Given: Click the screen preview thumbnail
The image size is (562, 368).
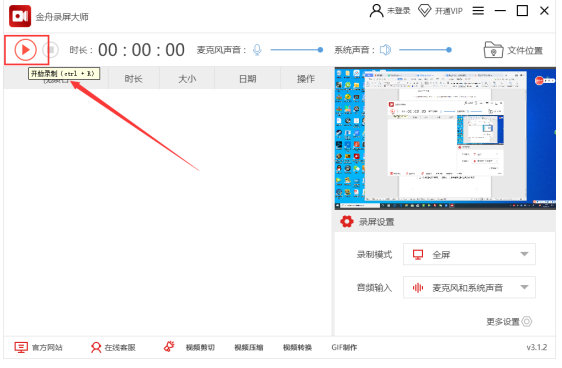Looking at the screenshot, I should [445, 138].
